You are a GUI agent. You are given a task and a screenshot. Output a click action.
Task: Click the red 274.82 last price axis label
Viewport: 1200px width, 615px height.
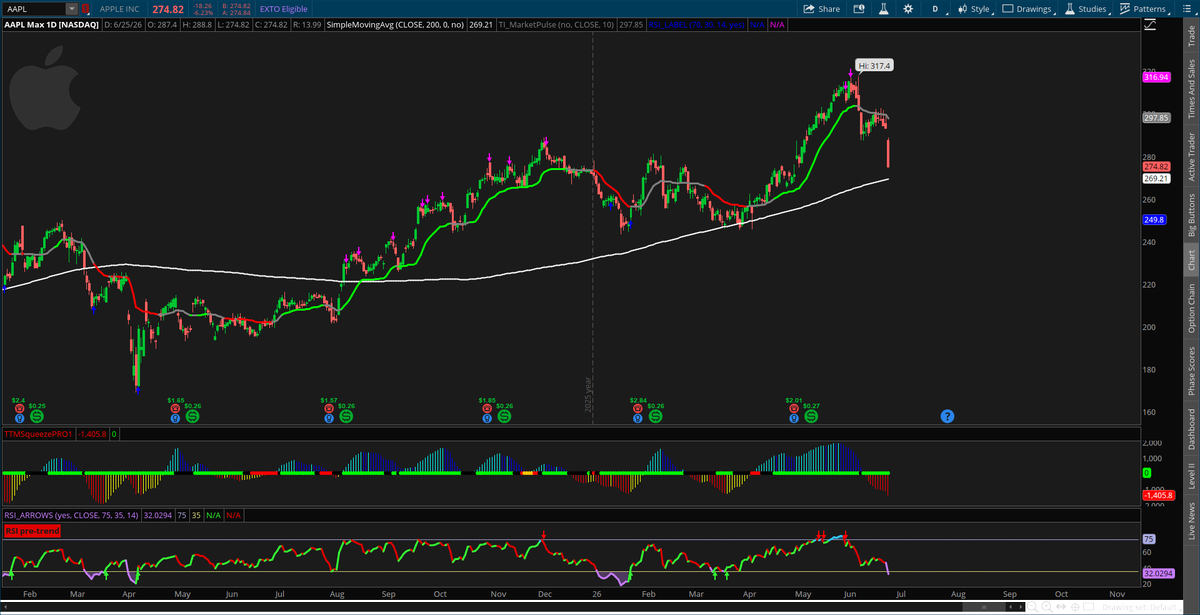coord(1157,167)
